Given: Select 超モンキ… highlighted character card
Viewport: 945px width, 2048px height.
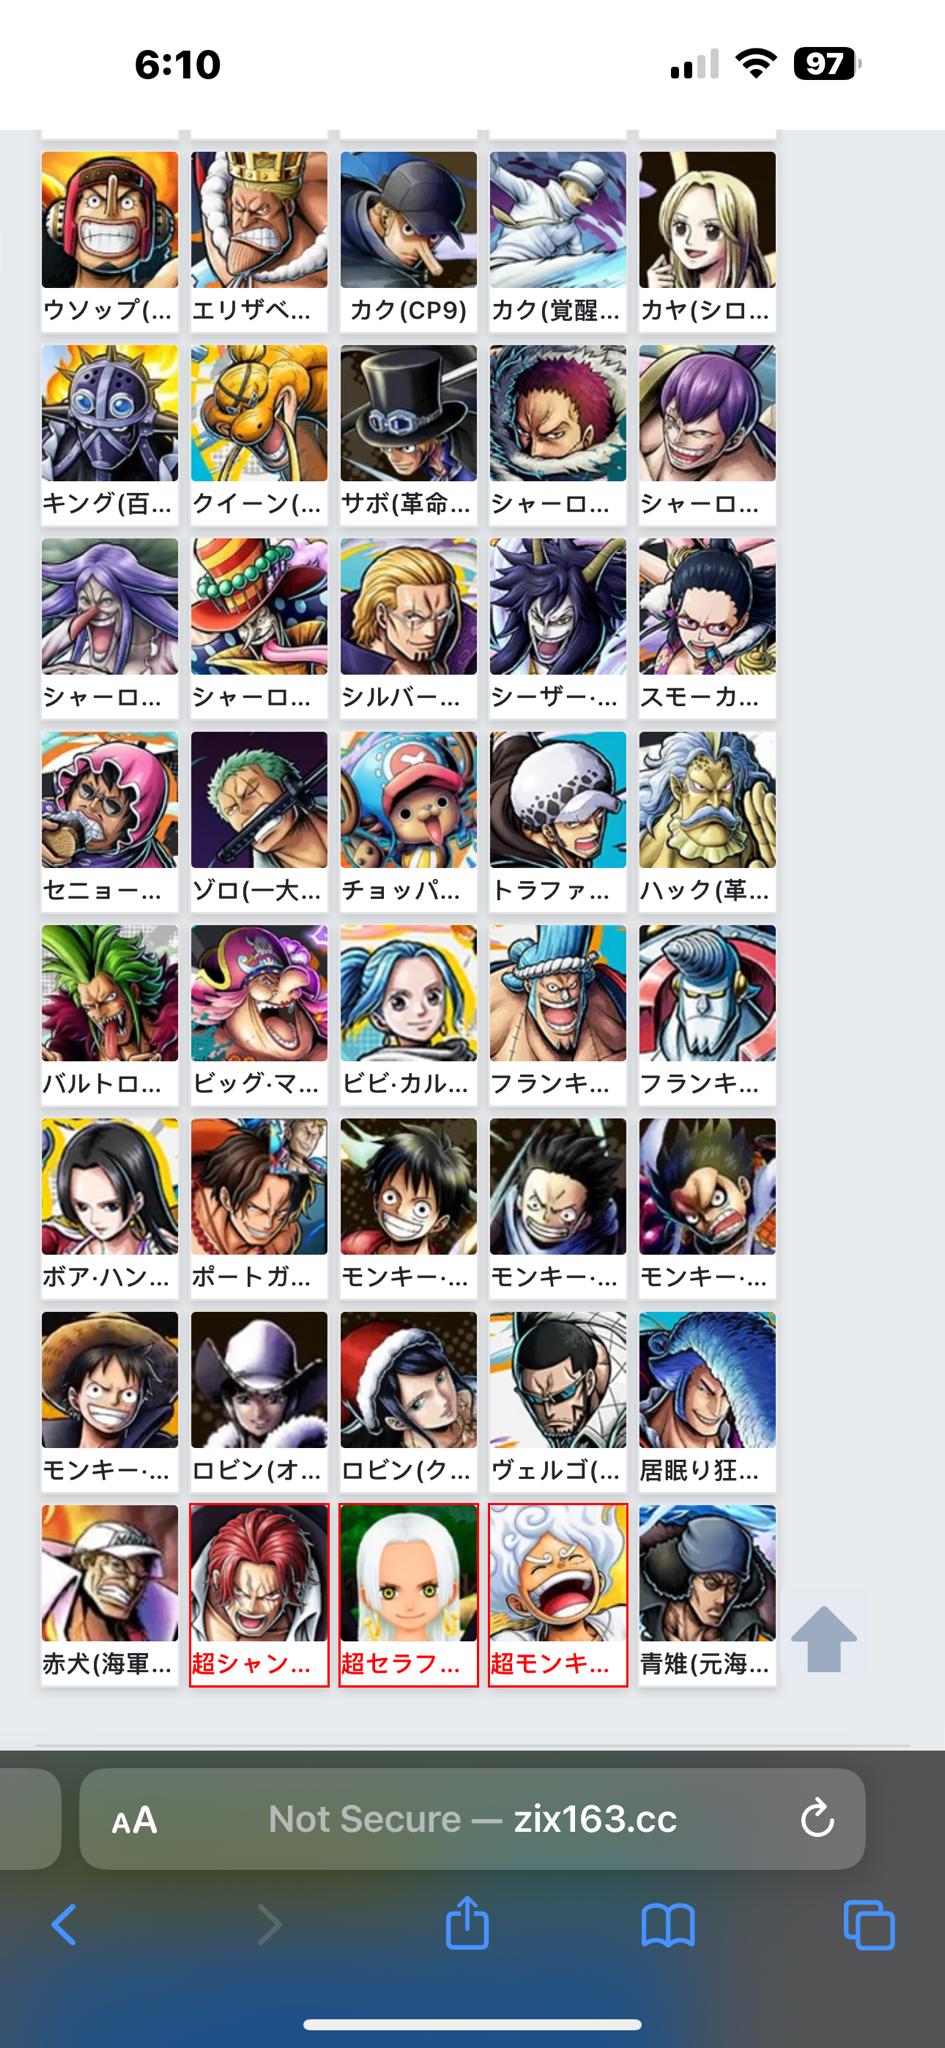Looking at the screenshot, I should point(558,1595).
